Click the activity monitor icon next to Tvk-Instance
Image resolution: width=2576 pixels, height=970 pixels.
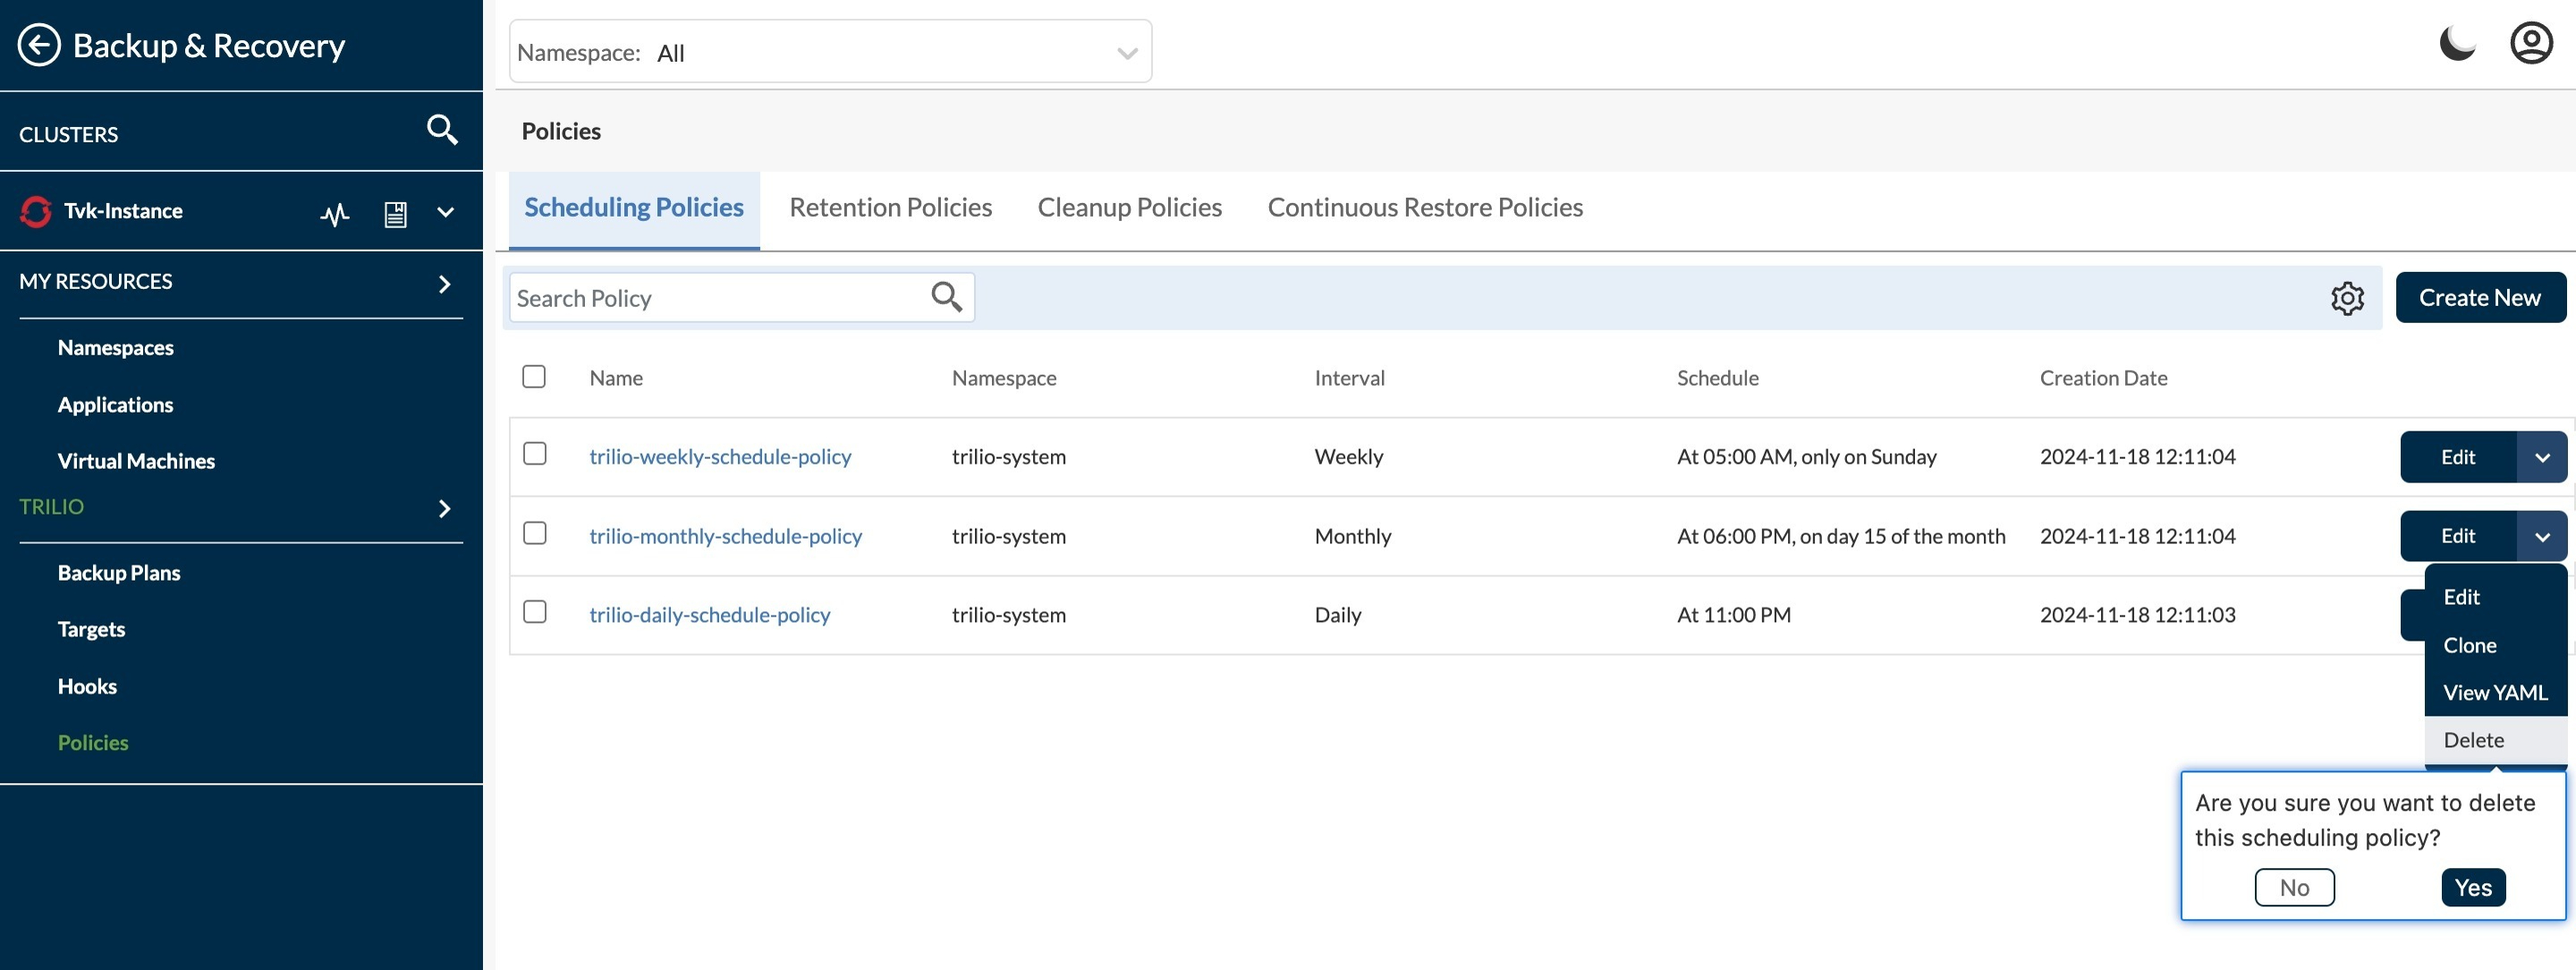[335, 211]
